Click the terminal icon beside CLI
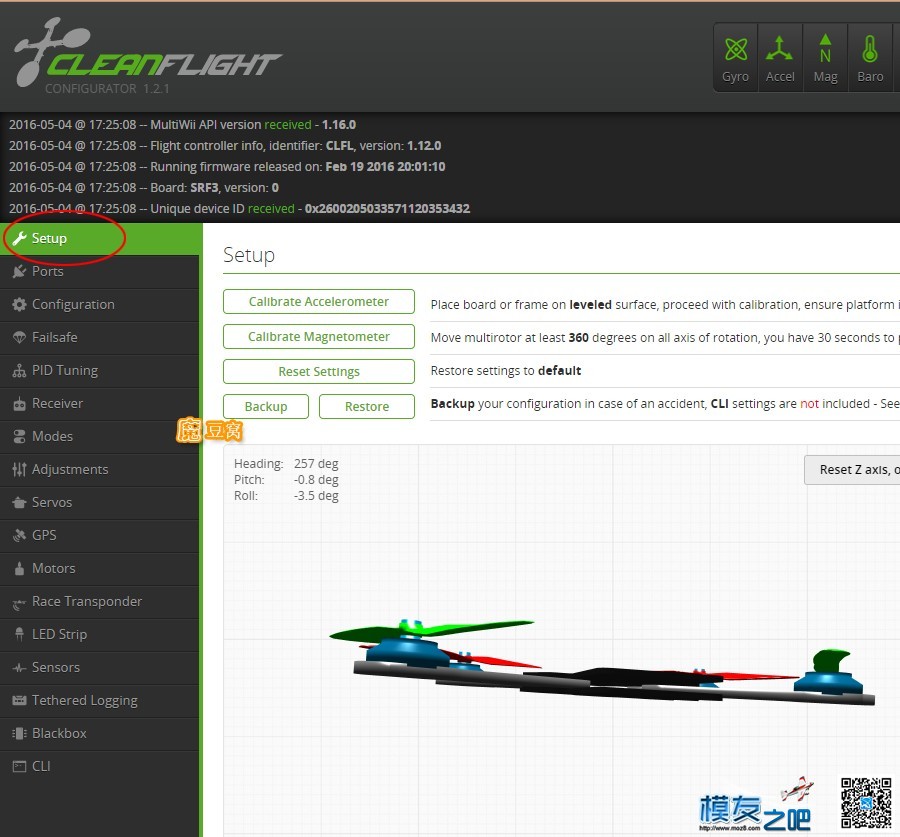 click(x=20, y=766)
